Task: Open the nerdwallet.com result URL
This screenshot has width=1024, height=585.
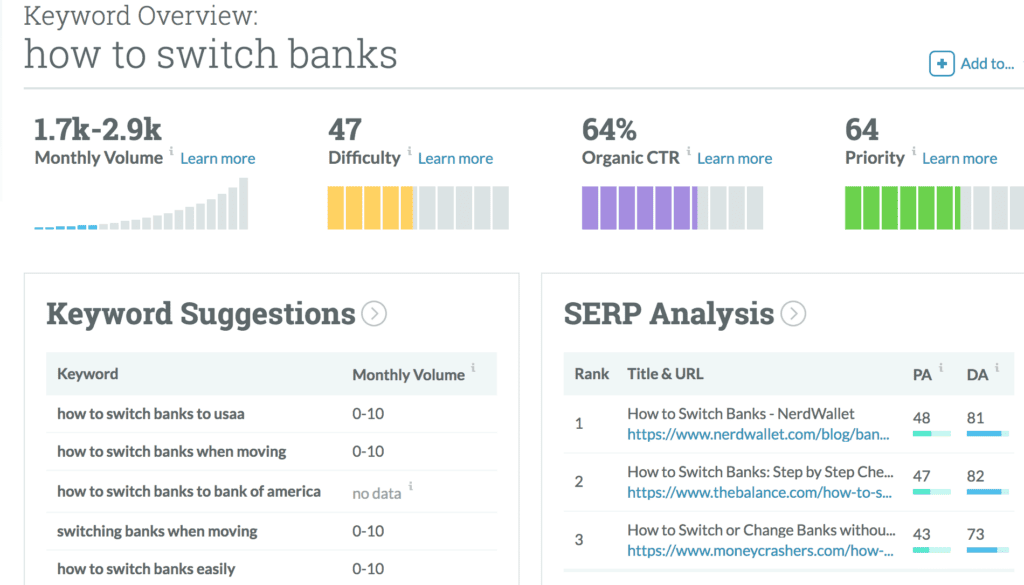Action: [x=758, y=435]
